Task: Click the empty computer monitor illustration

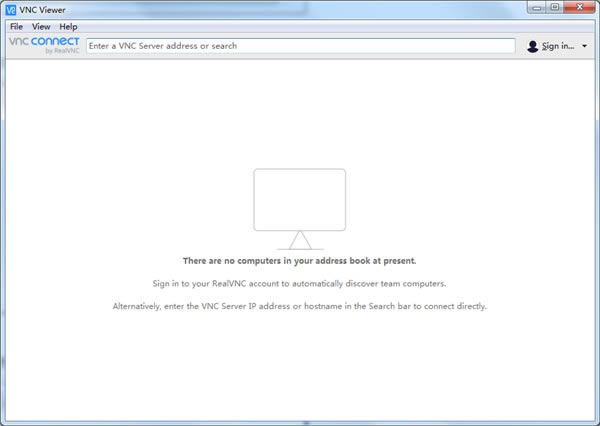Action: point(300,209)
